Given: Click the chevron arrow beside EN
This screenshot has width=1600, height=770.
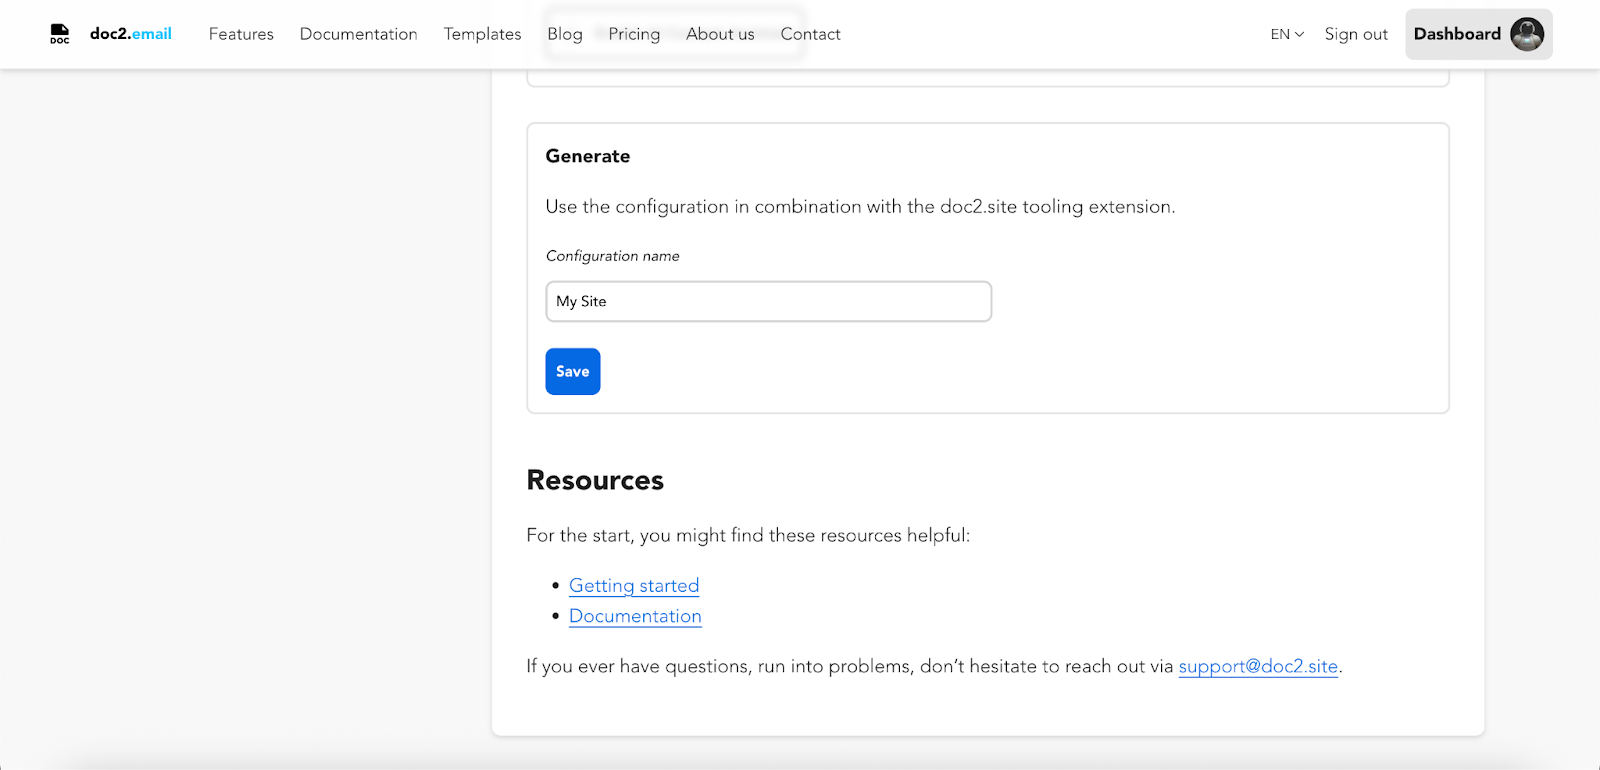Looking at the screenshot, I should (x=1300, y=34).
